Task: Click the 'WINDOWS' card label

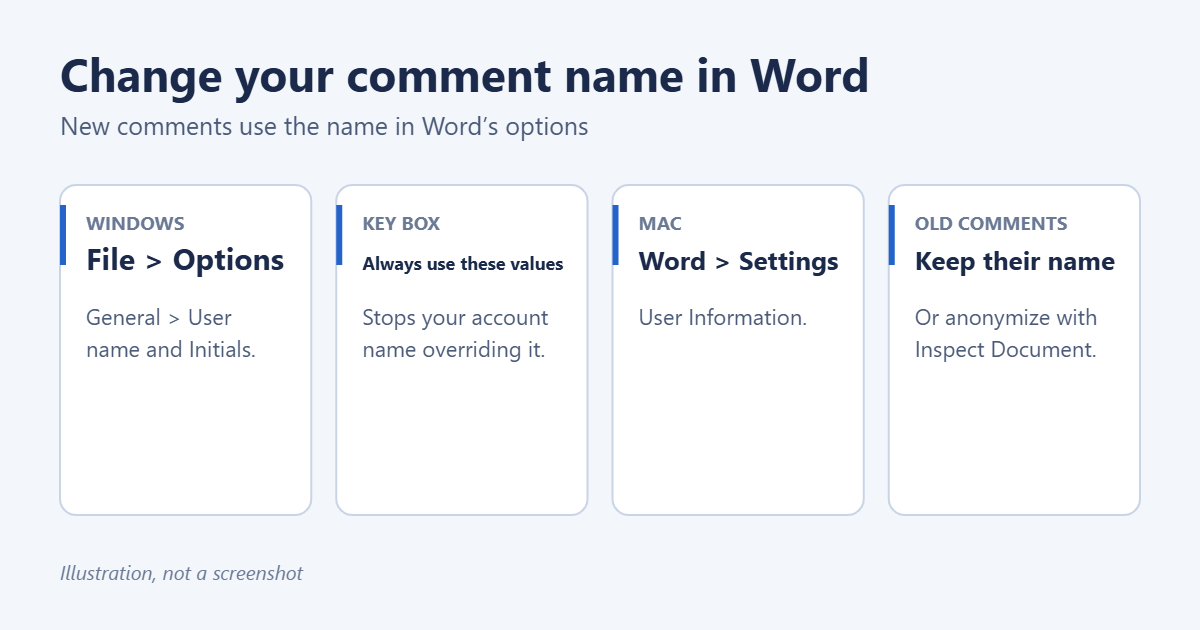Action: pos(135,224)
